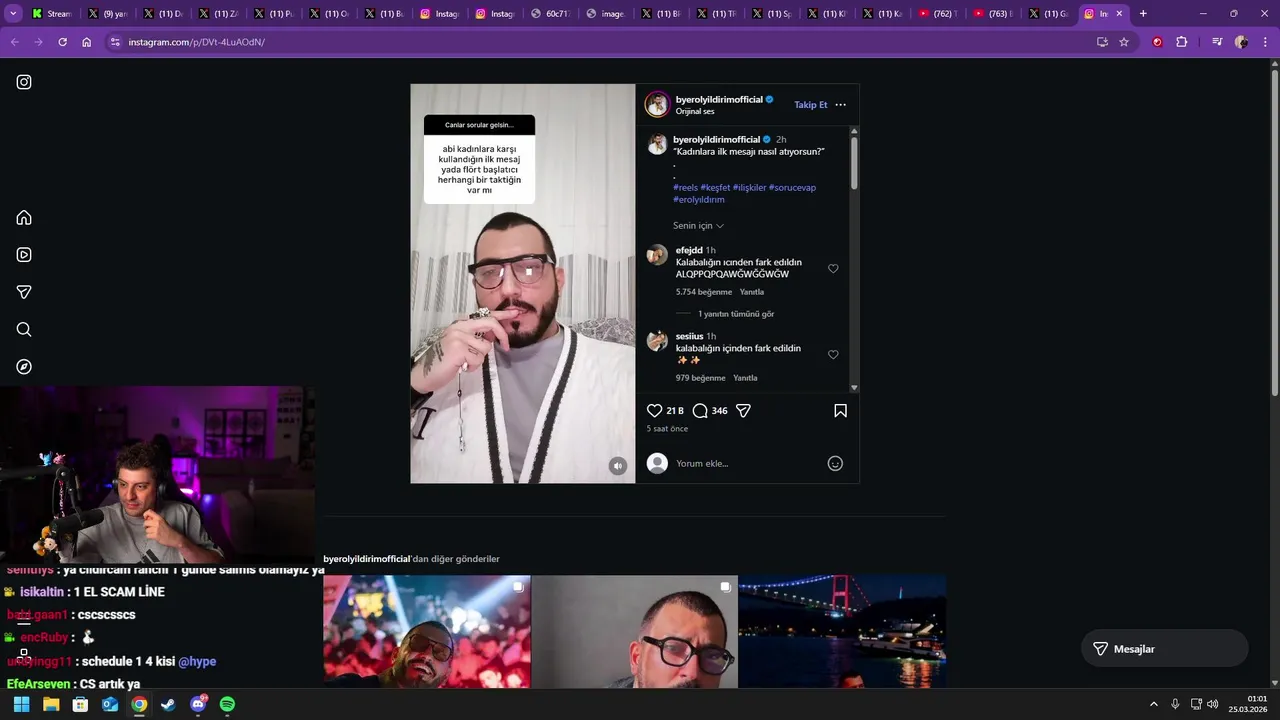Open Instagram Search from the magnifier icon
The height and width of the screenshot is (720, 1280).
[24, 329]
